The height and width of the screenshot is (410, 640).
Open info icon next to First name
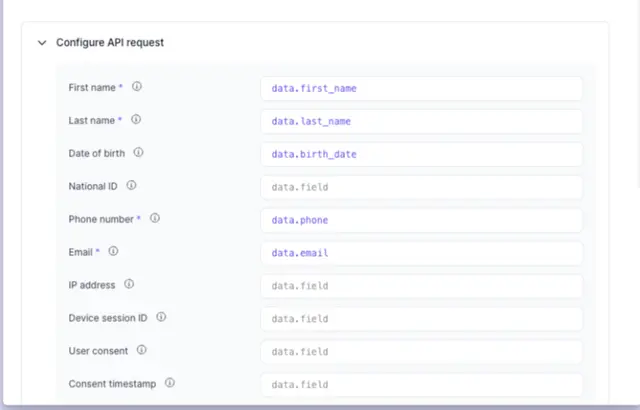point(137,86)
